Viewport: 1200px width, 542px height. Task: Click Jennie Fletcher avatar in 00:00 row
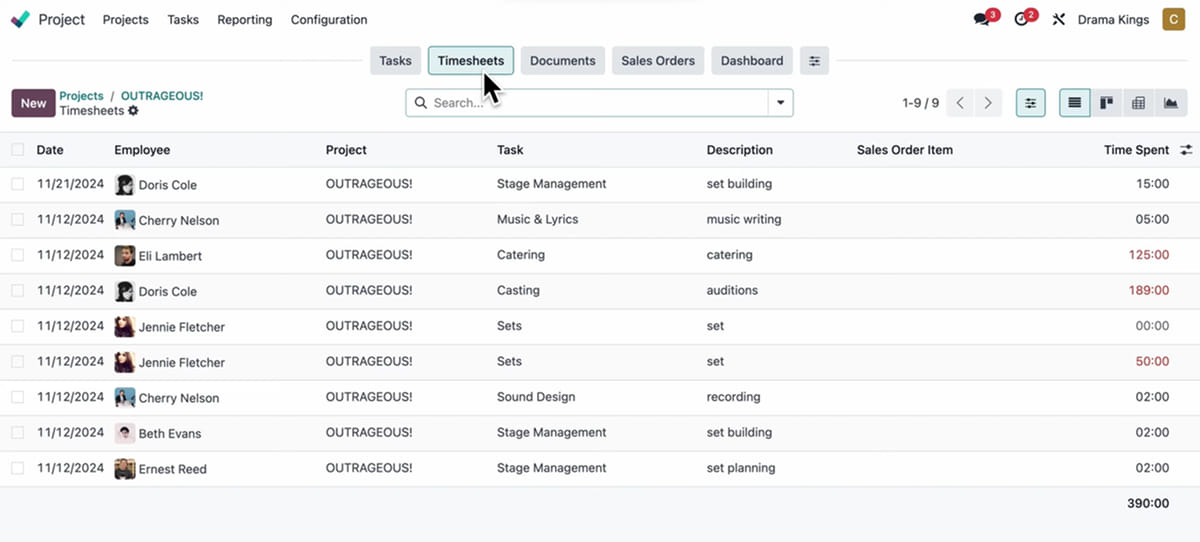point(124,327)
